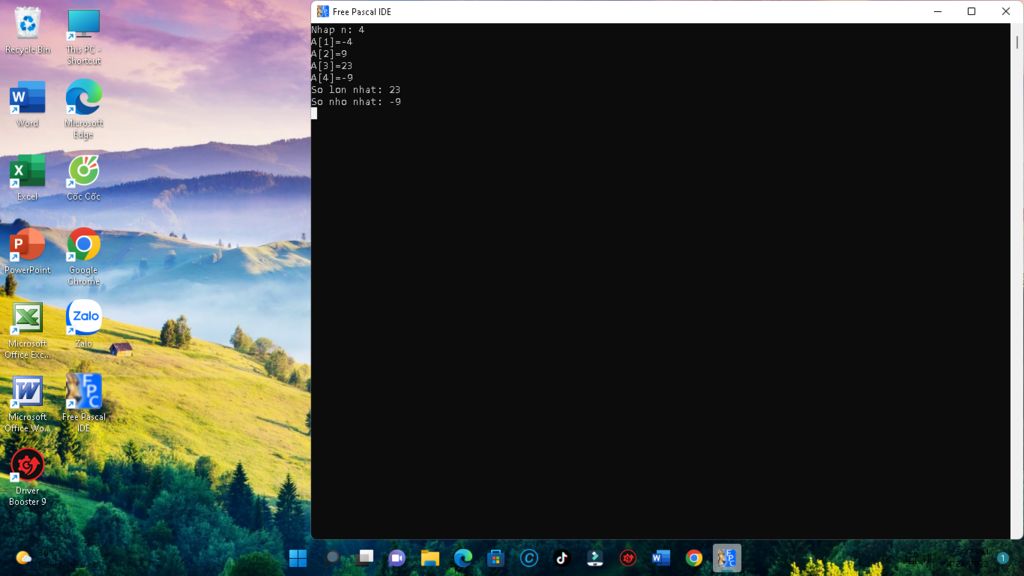This screenshot has width=1024, height=576.
Task: Select the This PC shortcut icon
Action: click(x=84, y=36)
